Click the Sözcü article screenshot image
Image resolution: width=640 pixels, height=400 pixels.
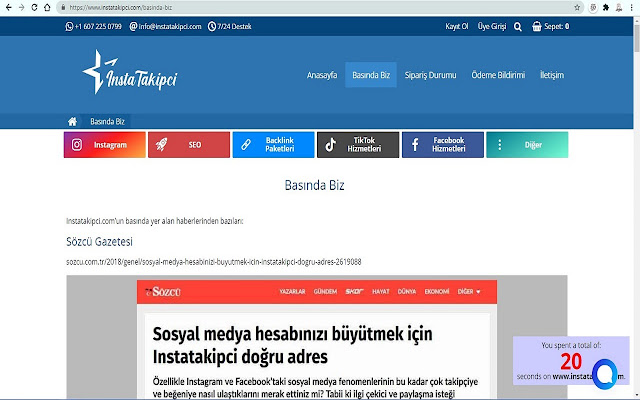click(x=317, y=337)
